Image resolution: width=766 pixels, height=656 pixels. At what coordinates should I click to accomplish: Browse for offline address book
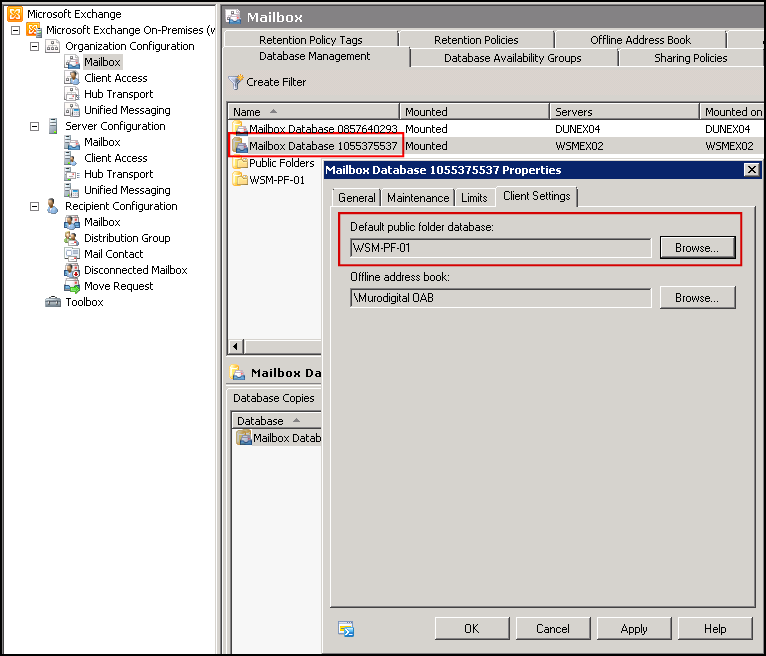[697, 297]
